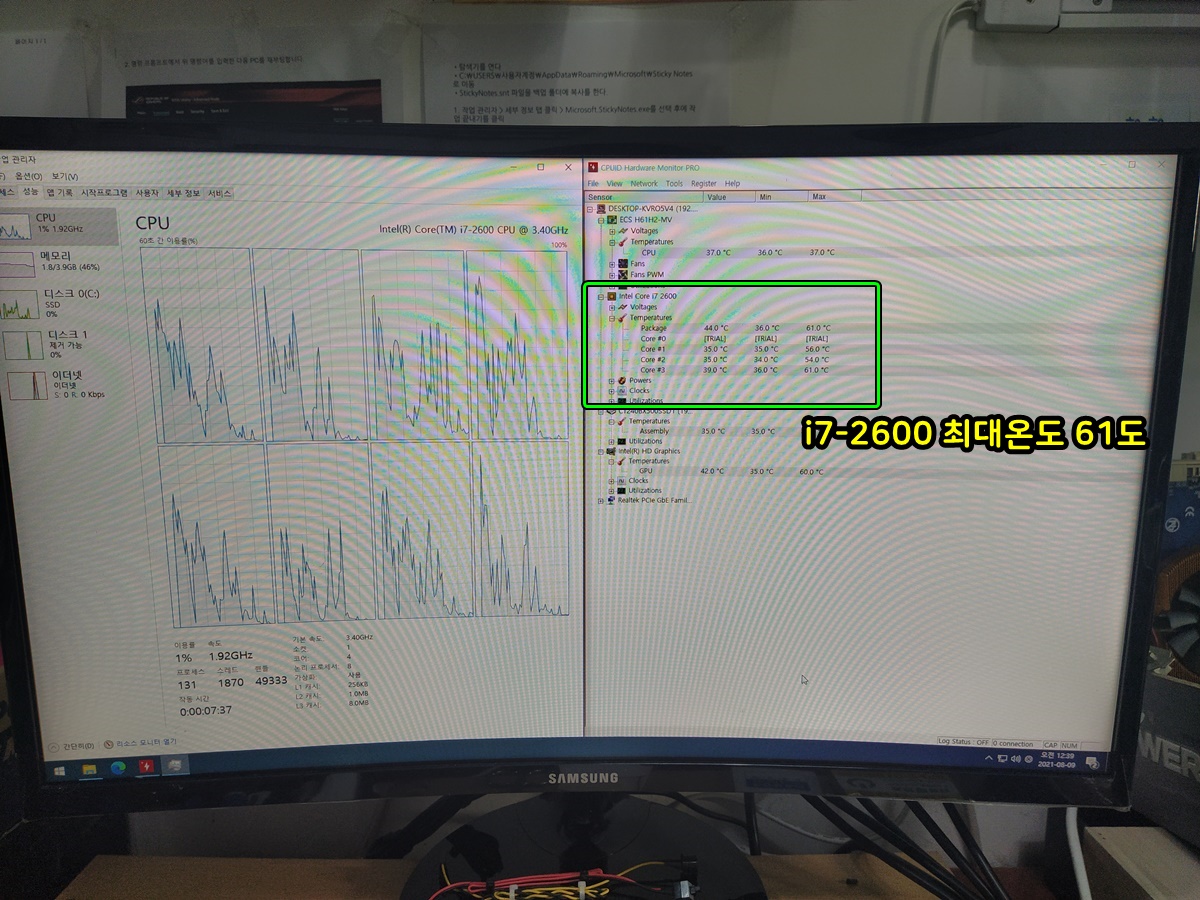Click the Task Manager taskbar icon
The height and width of the screenshot is (900, 1200).
pos(174,767)
